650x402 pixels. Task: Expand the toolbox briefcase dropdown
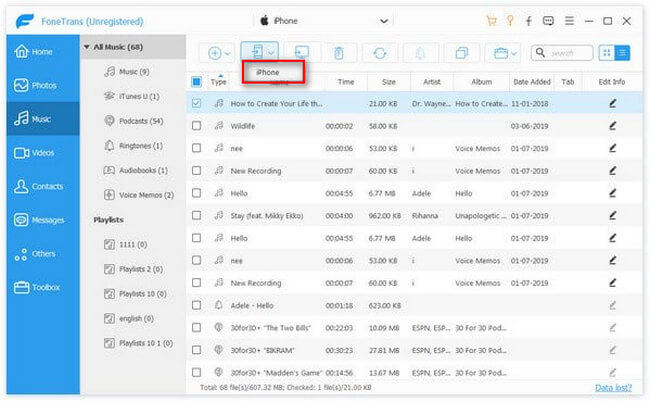[505, 52]
